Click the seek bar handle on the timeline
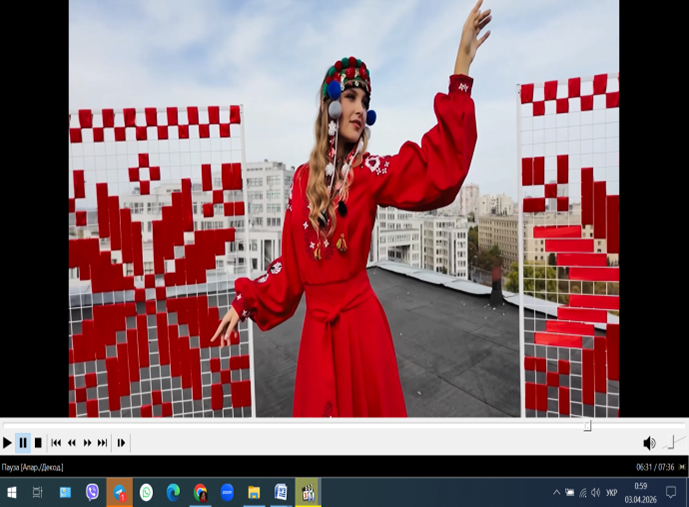The width and height of the screenshot is (689, 507). (x=587, y=426)
